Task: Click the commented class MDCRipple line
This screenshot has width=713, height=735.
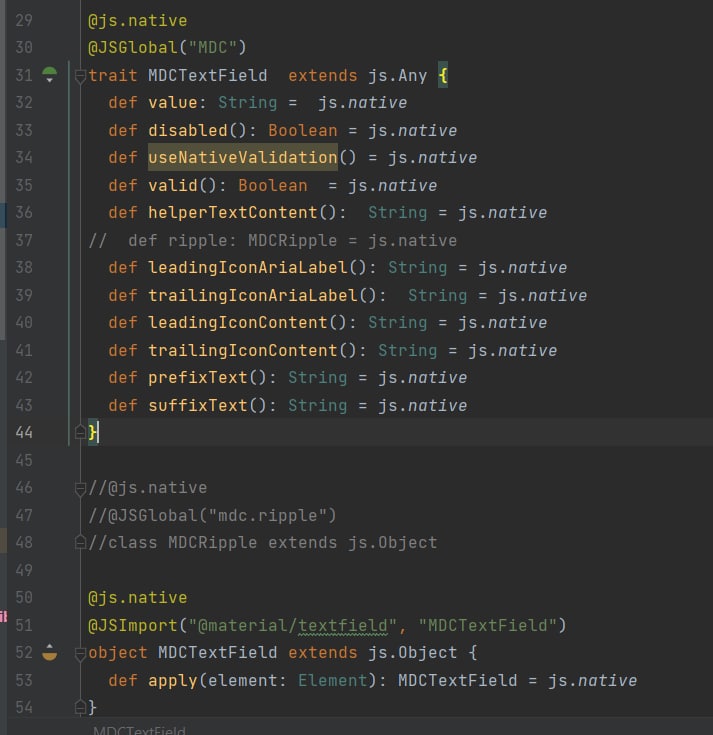Action: 263,543
